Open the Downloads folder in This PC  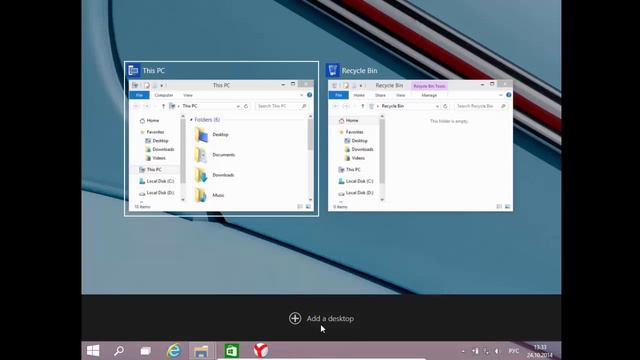(215, 175)
